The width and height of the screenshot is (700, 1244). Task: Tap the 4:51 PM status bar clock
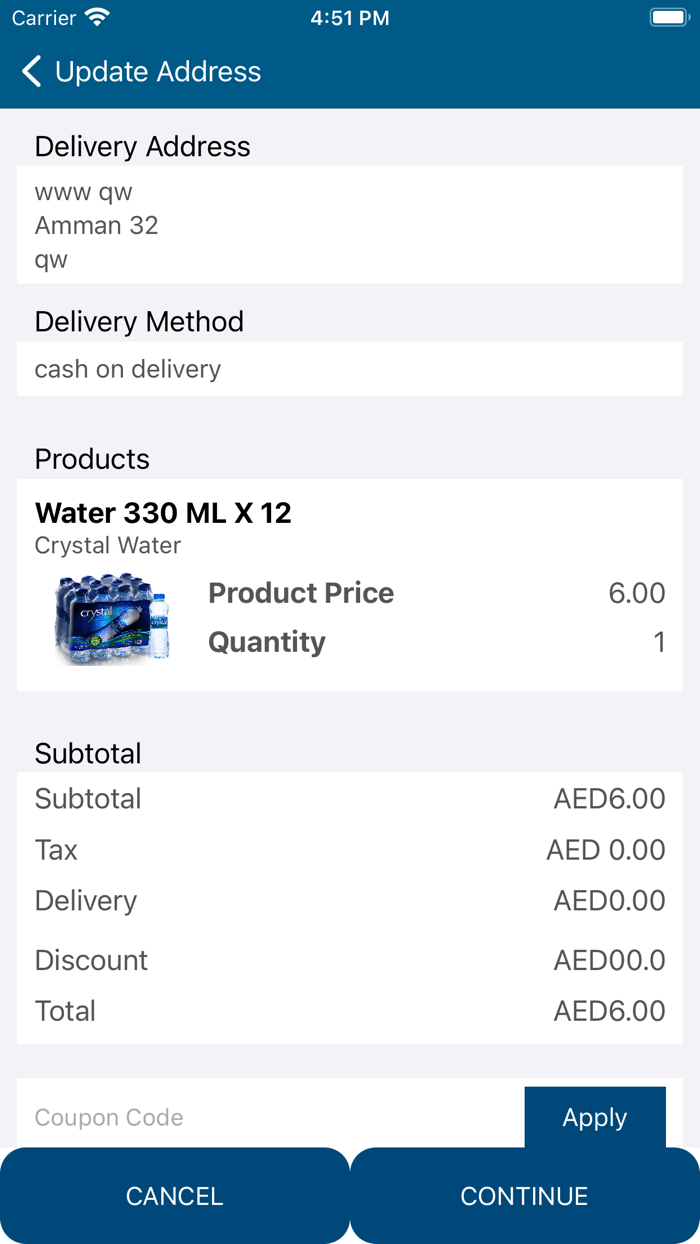tap(350, 18)
